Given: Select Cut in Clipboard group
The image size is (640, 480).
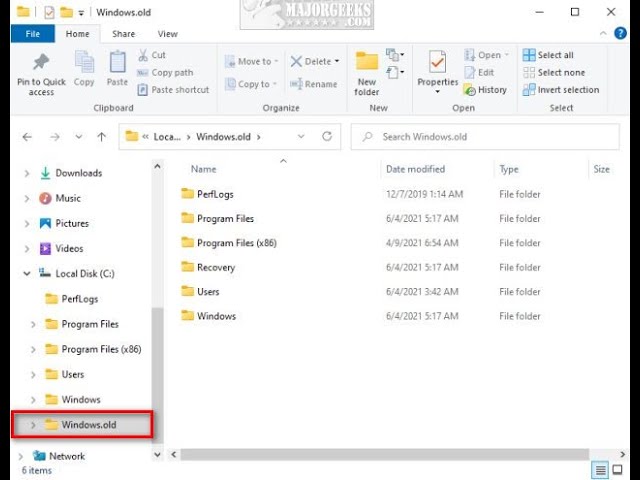Looking at the screenshot, I should coord(152,55).
